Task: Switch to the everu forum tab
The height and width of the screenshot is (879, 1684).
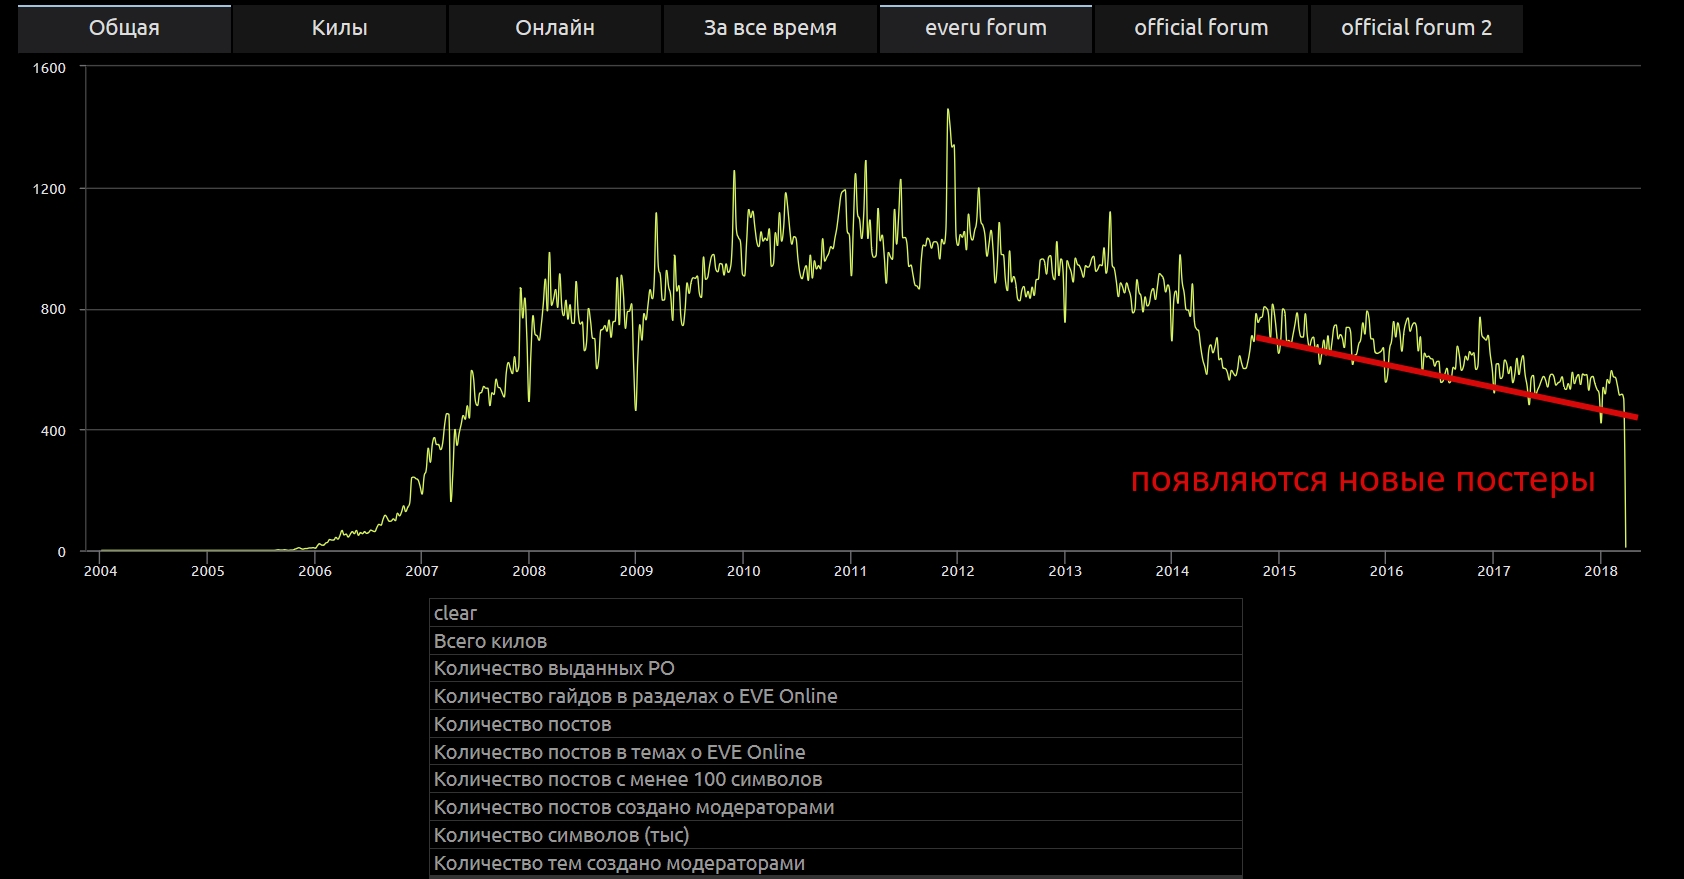Action: coord(986,28)
